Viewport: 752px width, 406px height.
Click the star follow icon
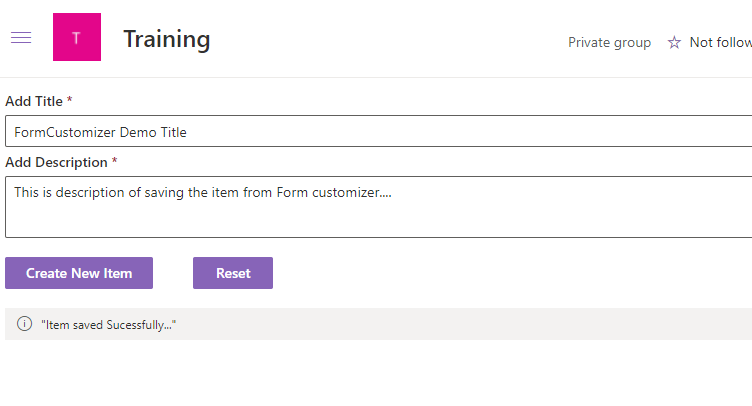tap(674, 42)
